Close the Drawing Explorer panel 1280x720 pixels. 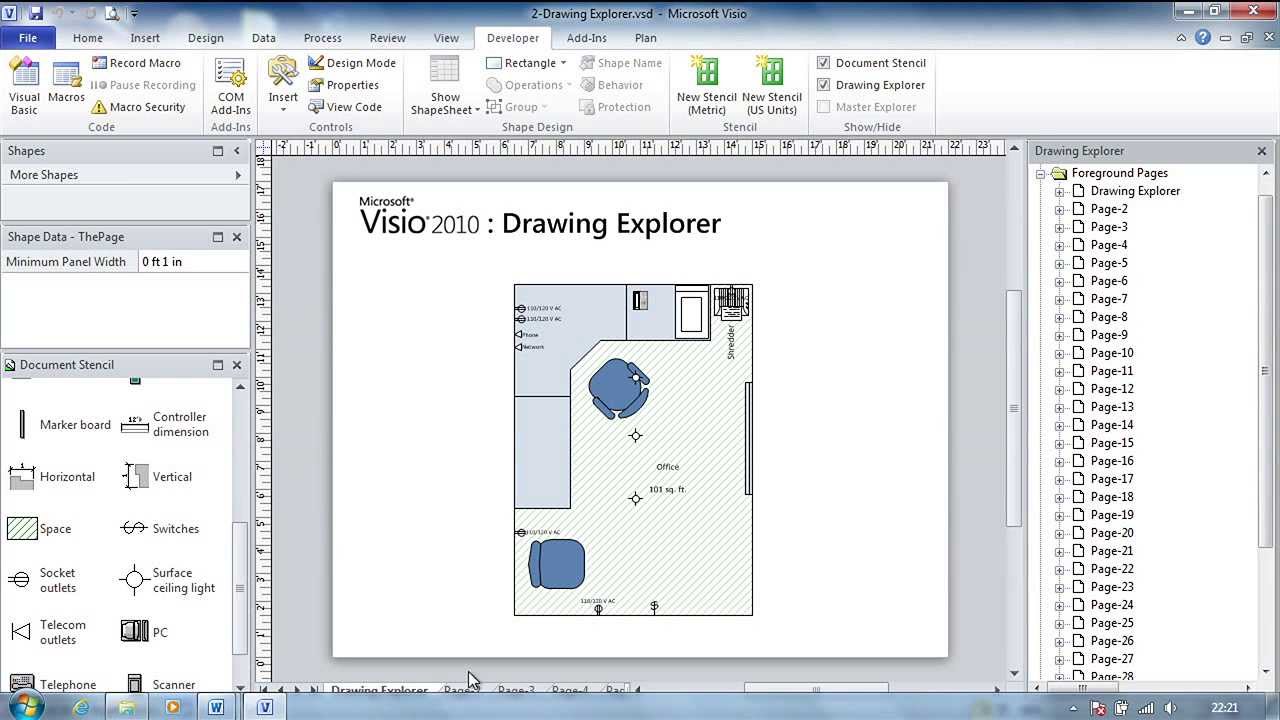click(x=1262, y=151)
